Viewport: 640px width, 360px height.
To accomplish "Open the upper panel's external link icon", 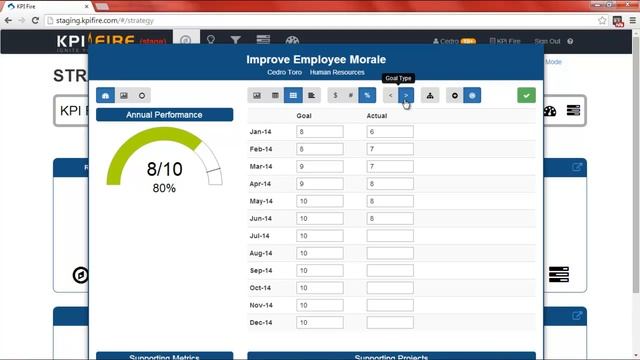I will tap(577, 167).
